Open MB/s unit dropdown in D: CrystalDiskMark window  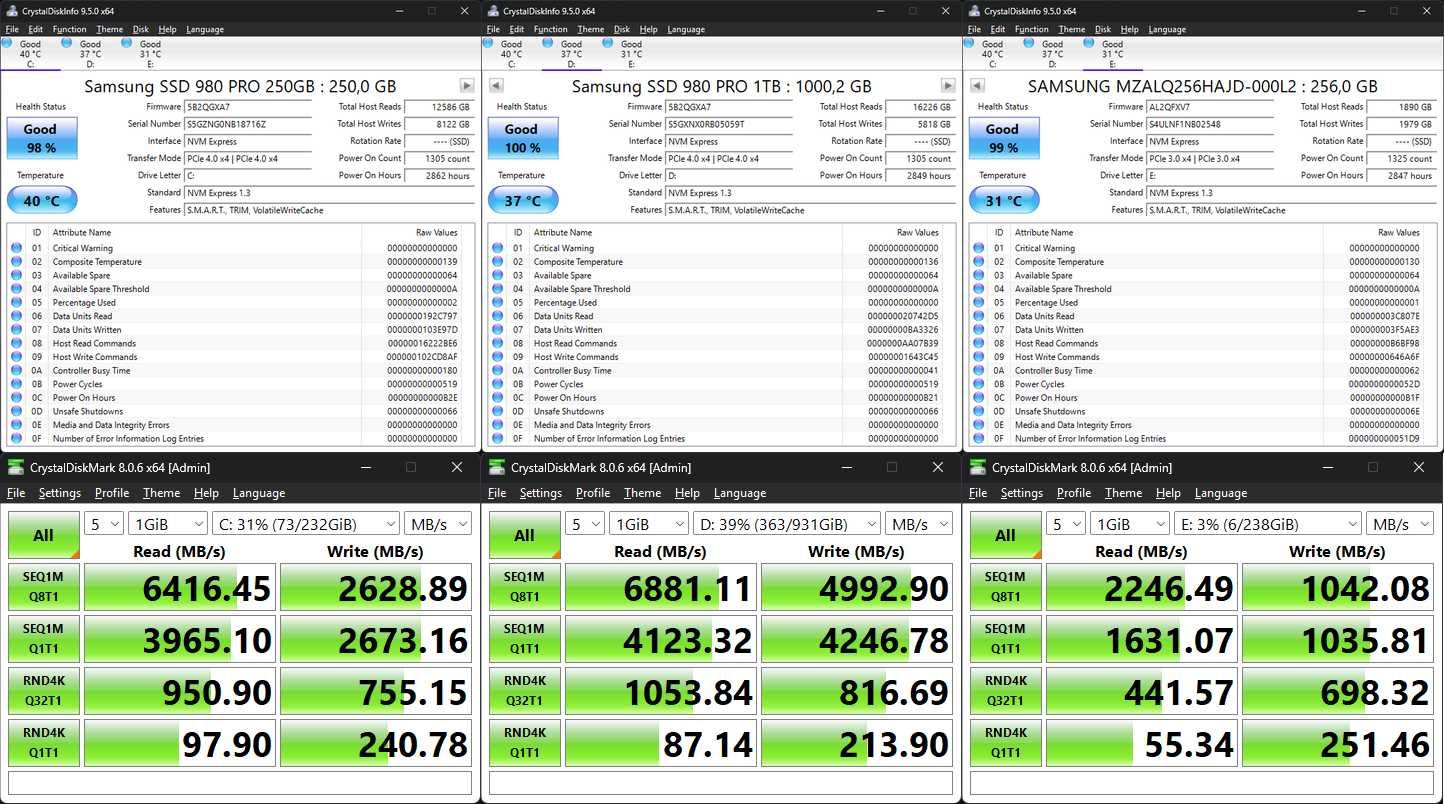click(918, 524)
